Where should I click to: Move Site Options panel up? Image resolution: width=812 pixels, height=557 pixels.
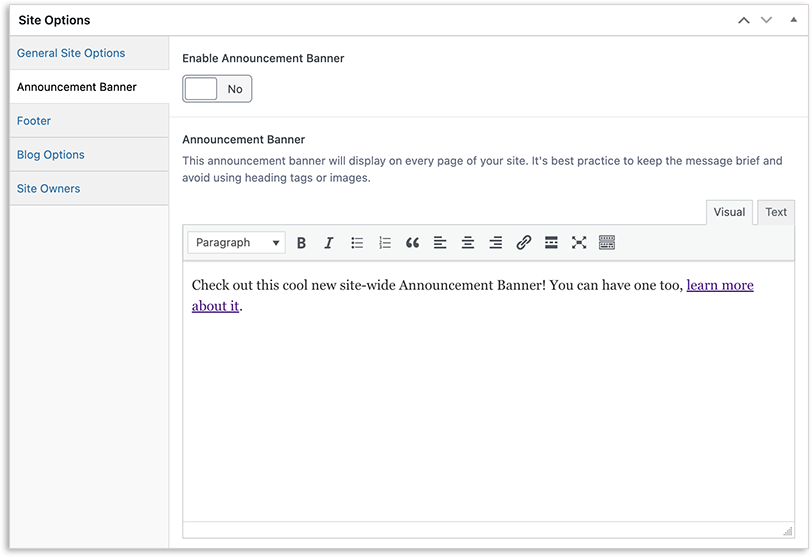point(744,20)
